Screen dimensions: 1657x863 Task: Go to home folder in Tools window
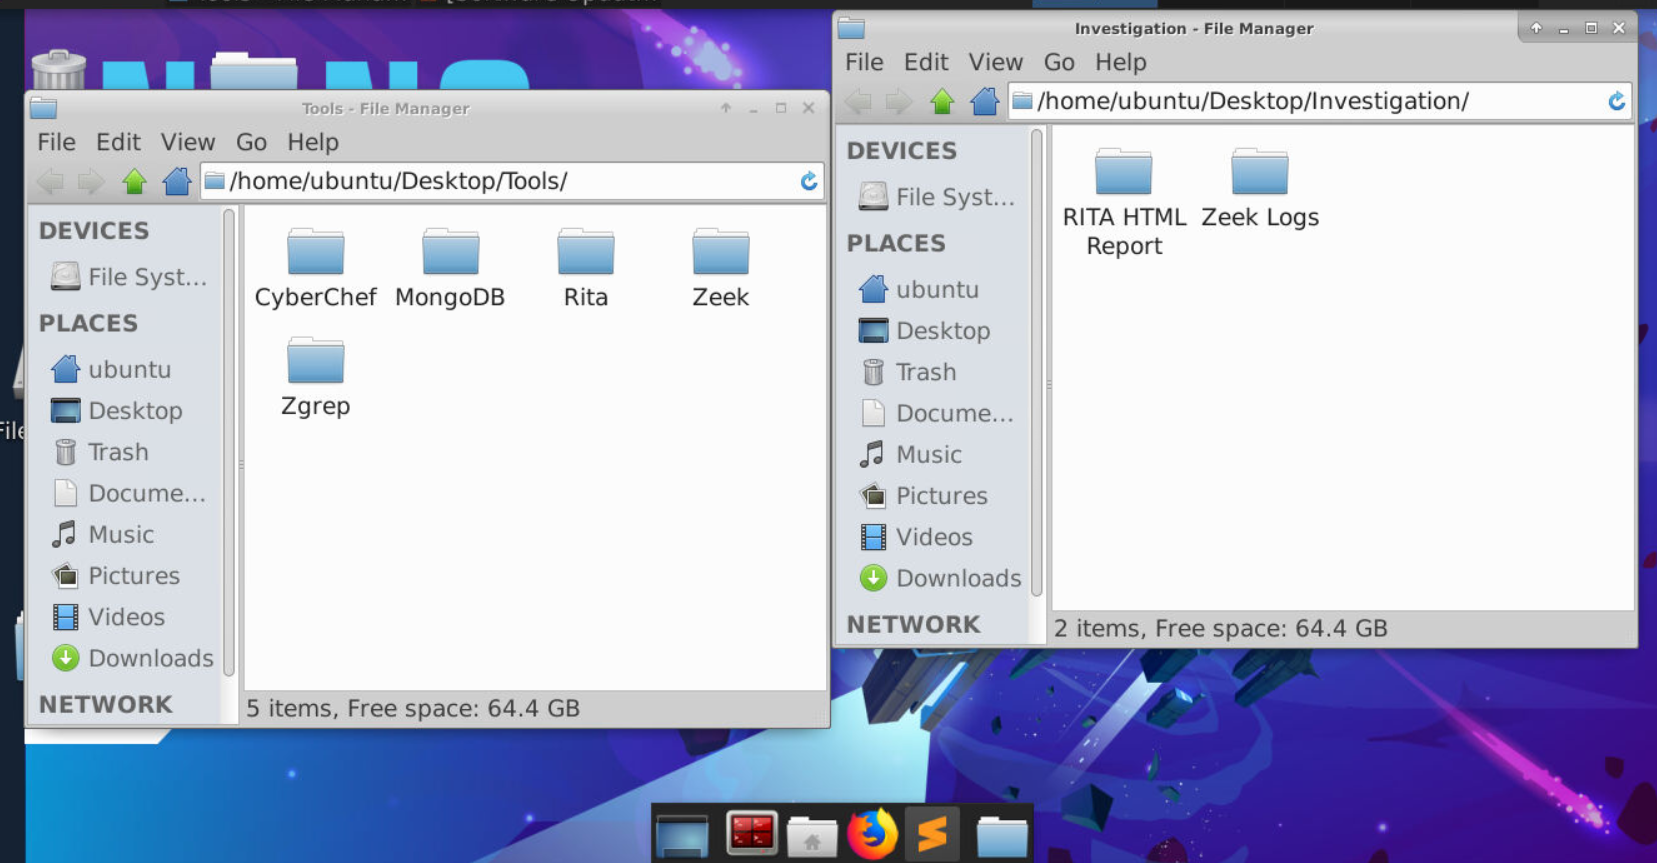pos(177,181)
